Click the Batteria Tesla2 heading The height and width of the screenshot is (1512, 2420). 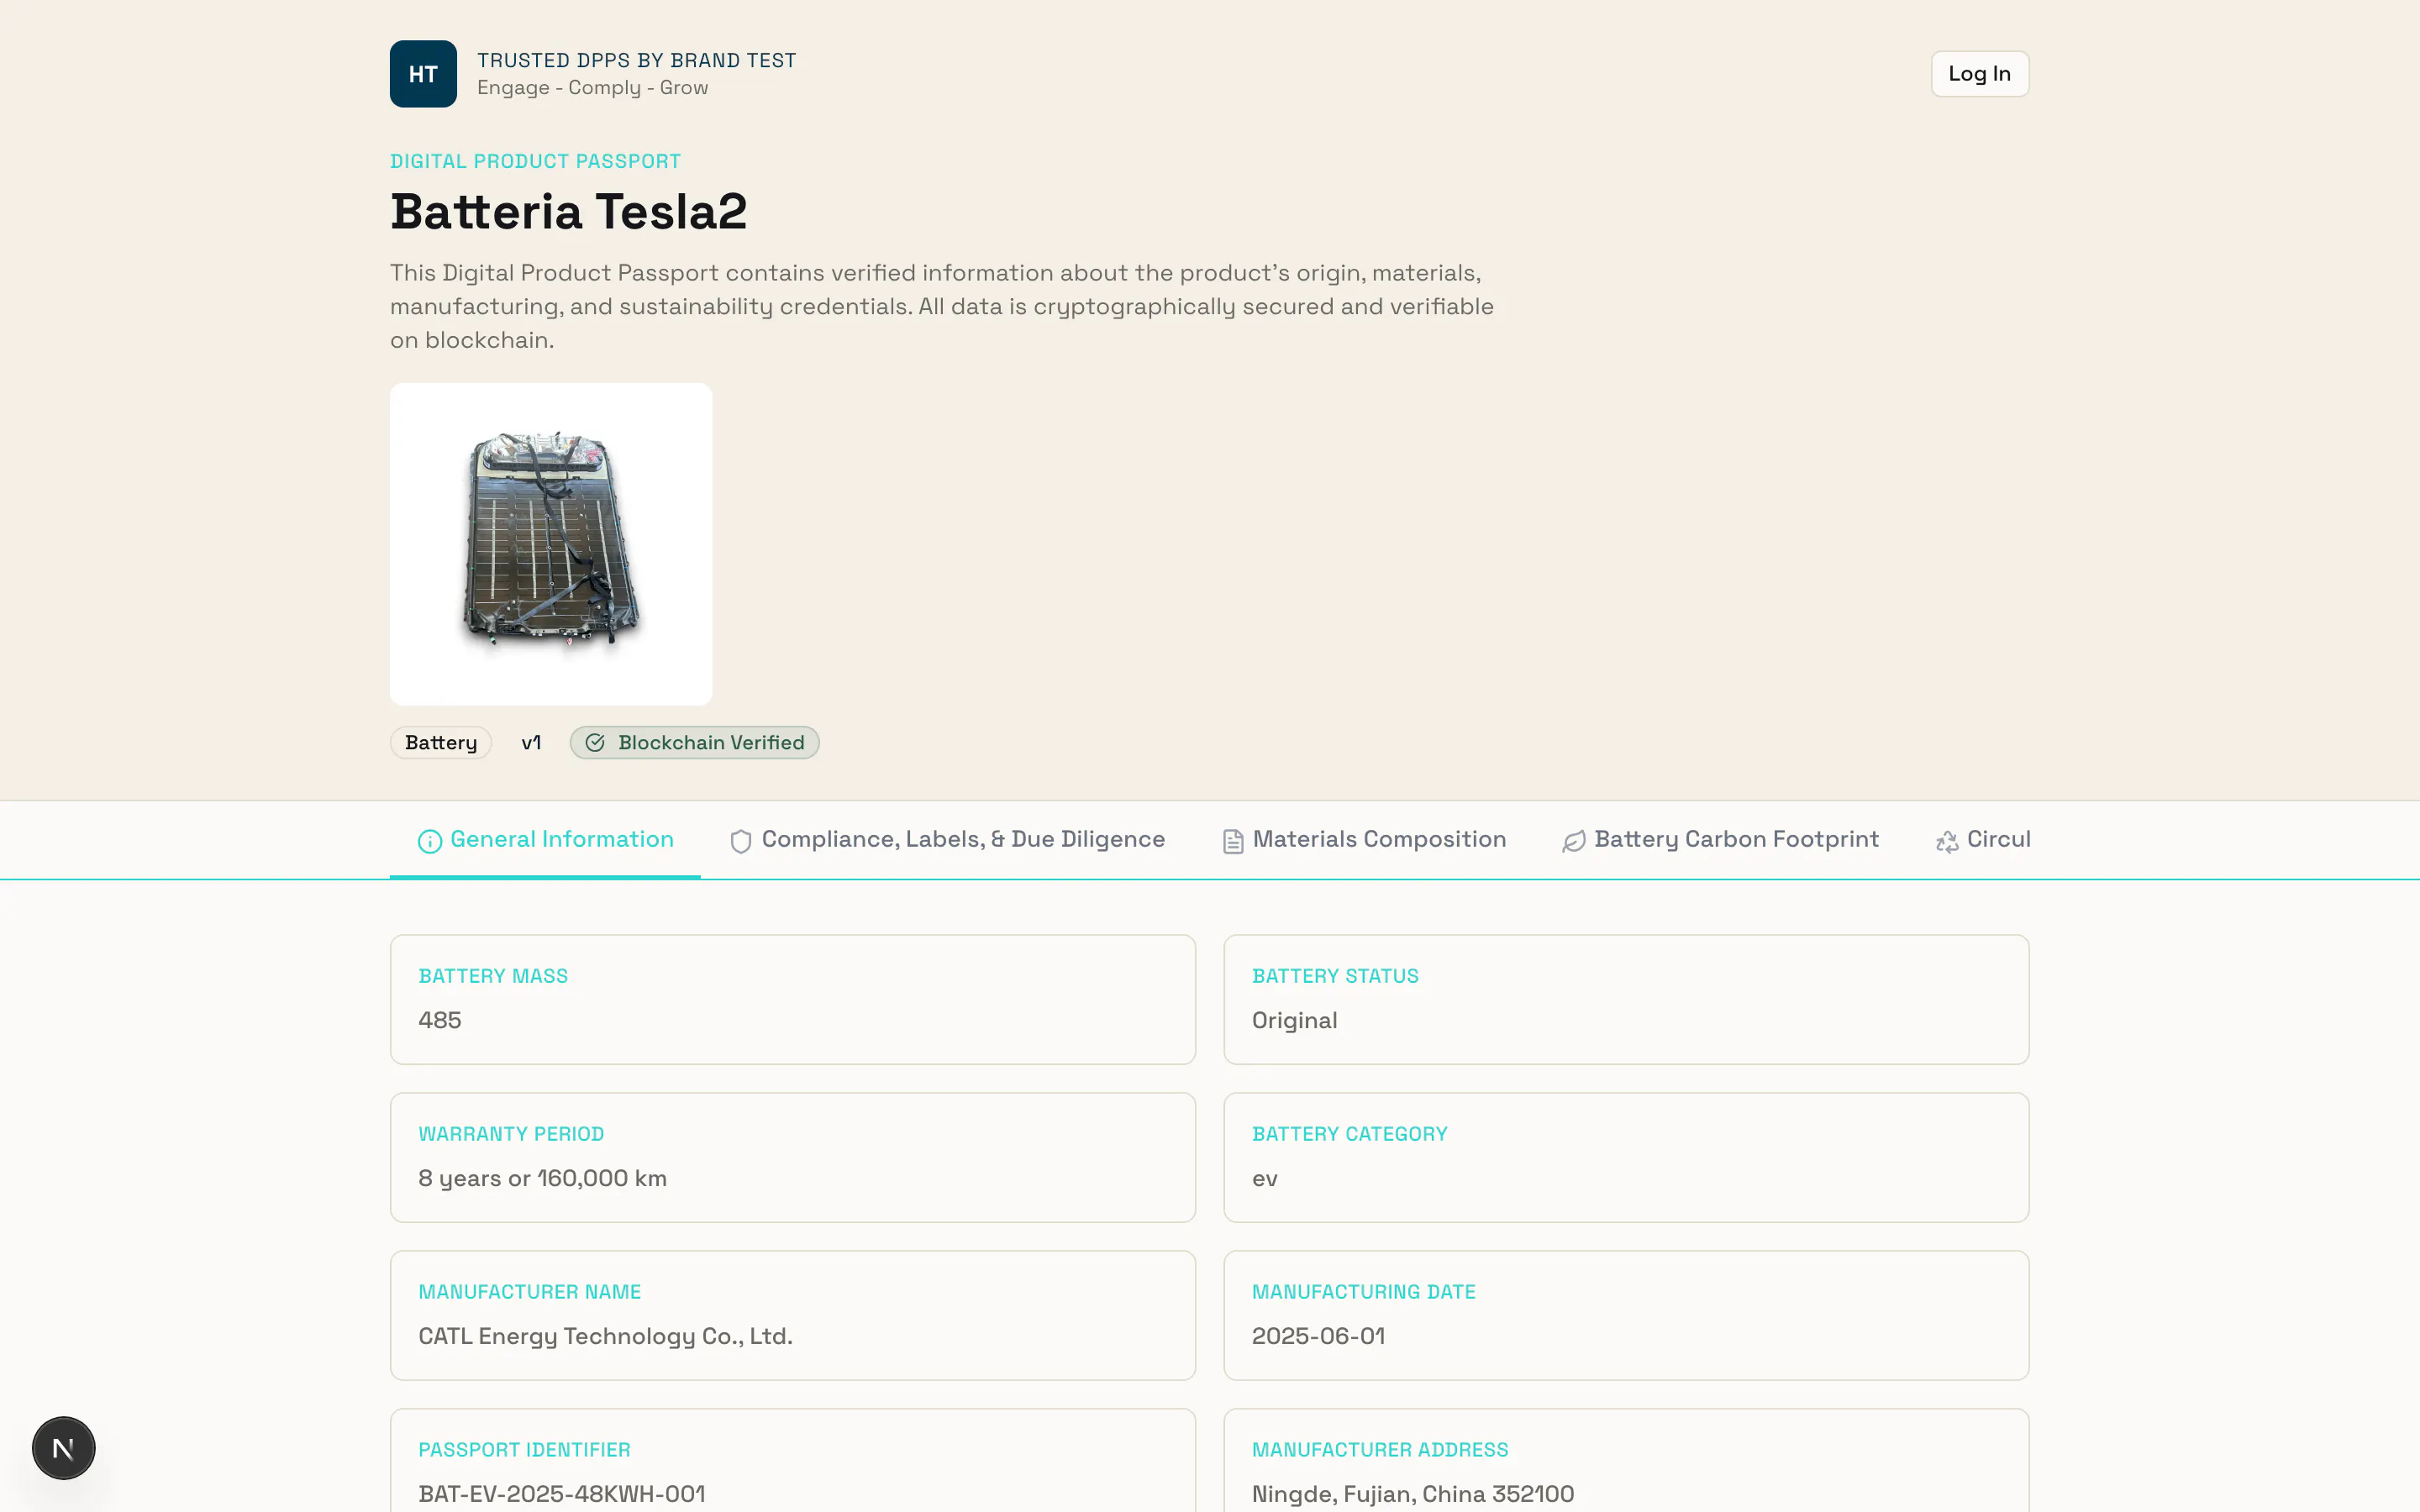click(569, 211)
